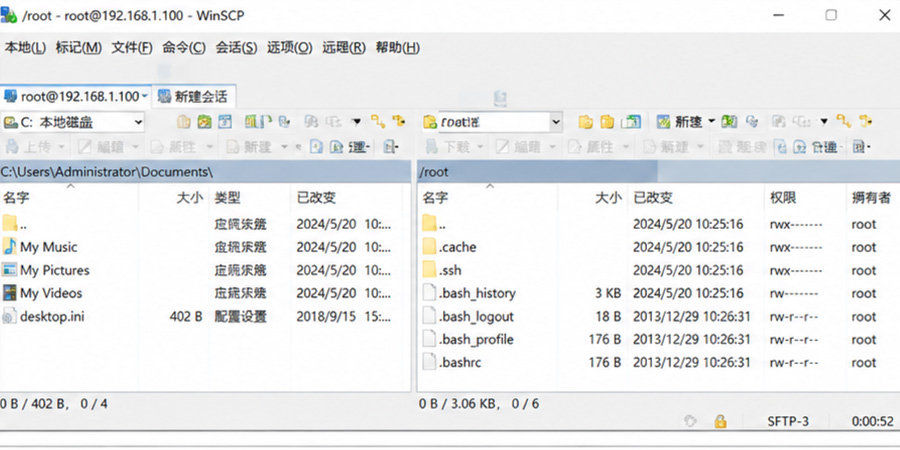
Task: Open the 帮助(H) menu
Action: click(x=398, y=48)
